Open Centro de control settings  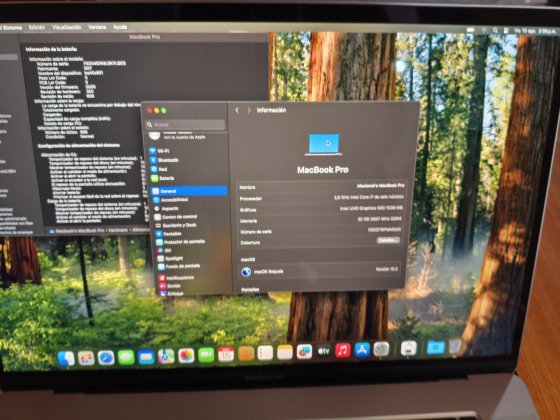point(175,217)
